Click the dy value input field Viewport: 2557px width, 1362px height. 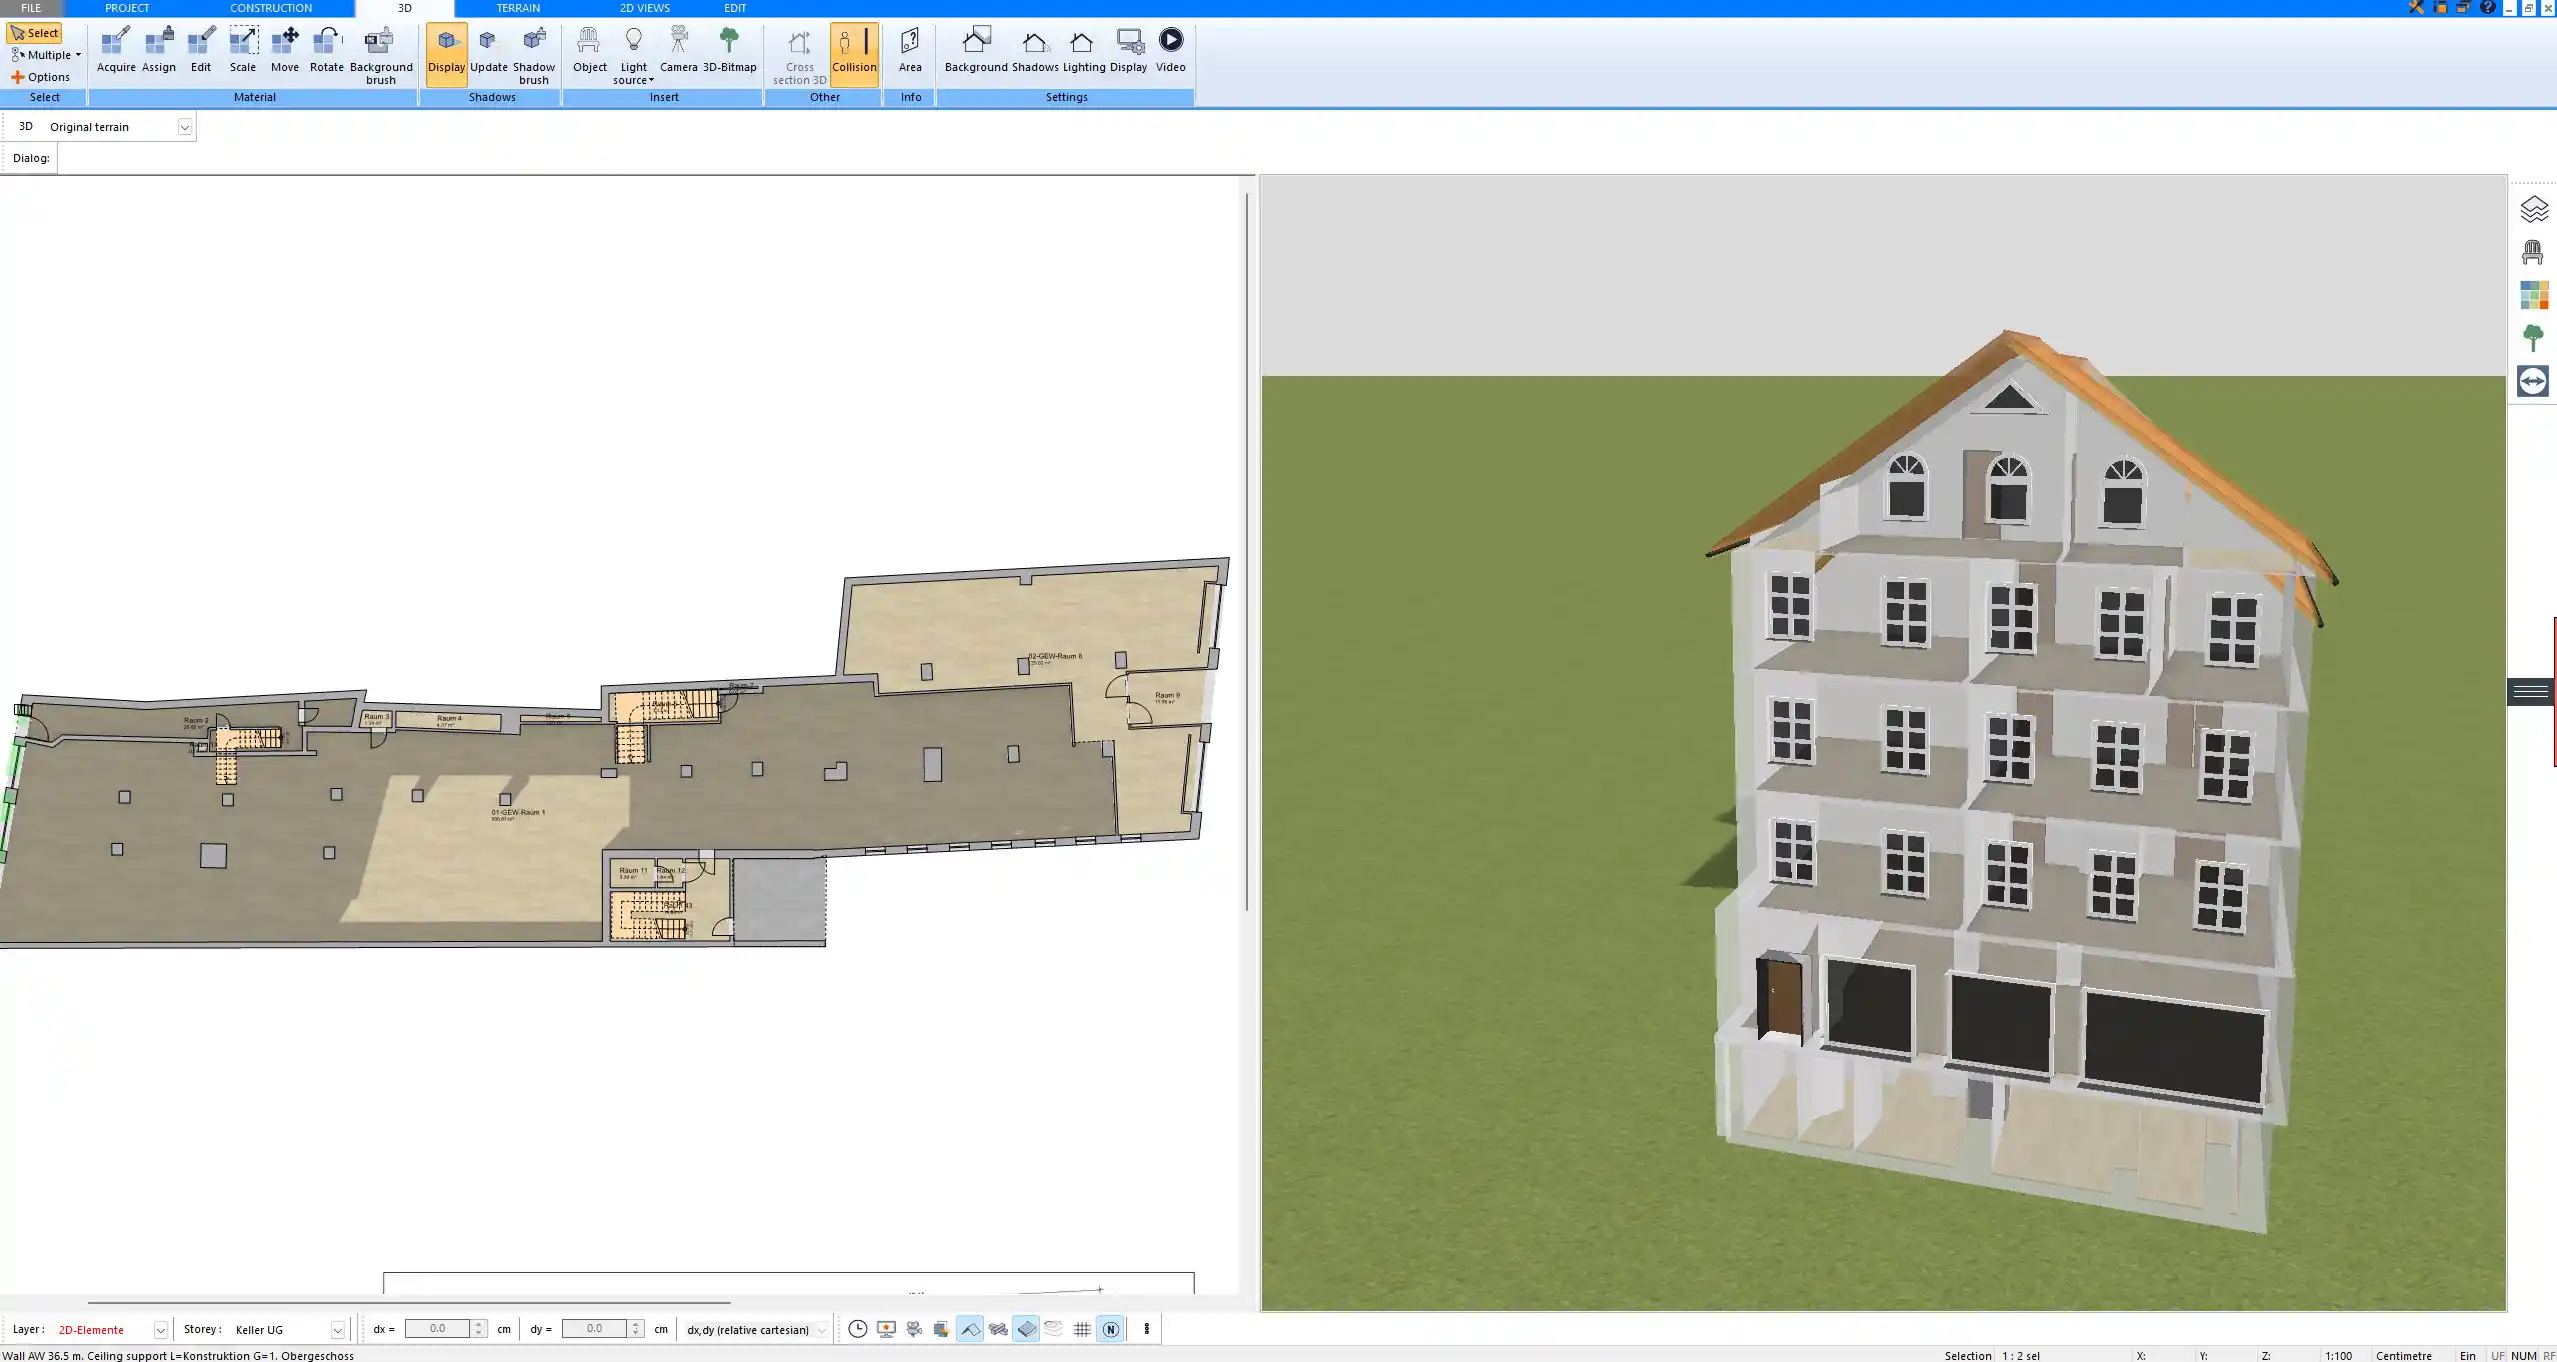click(595, 1329)
